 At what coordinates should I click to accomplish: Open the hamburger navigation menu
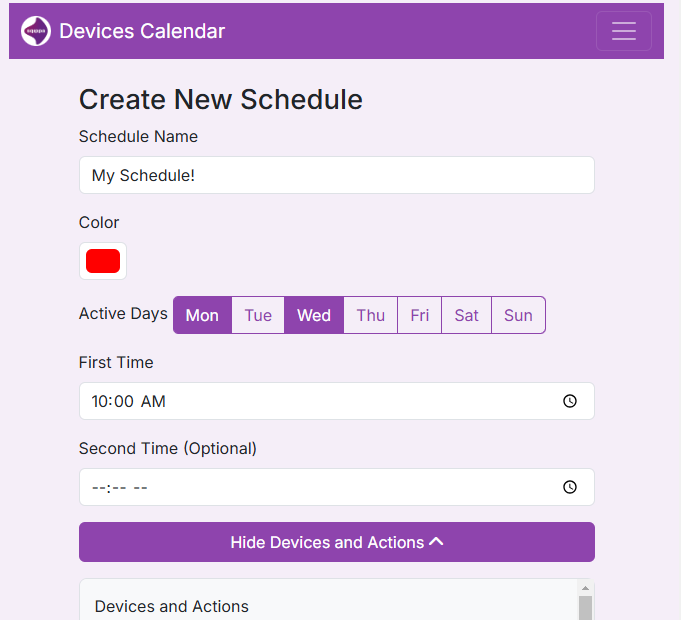(x=623, y=31)
